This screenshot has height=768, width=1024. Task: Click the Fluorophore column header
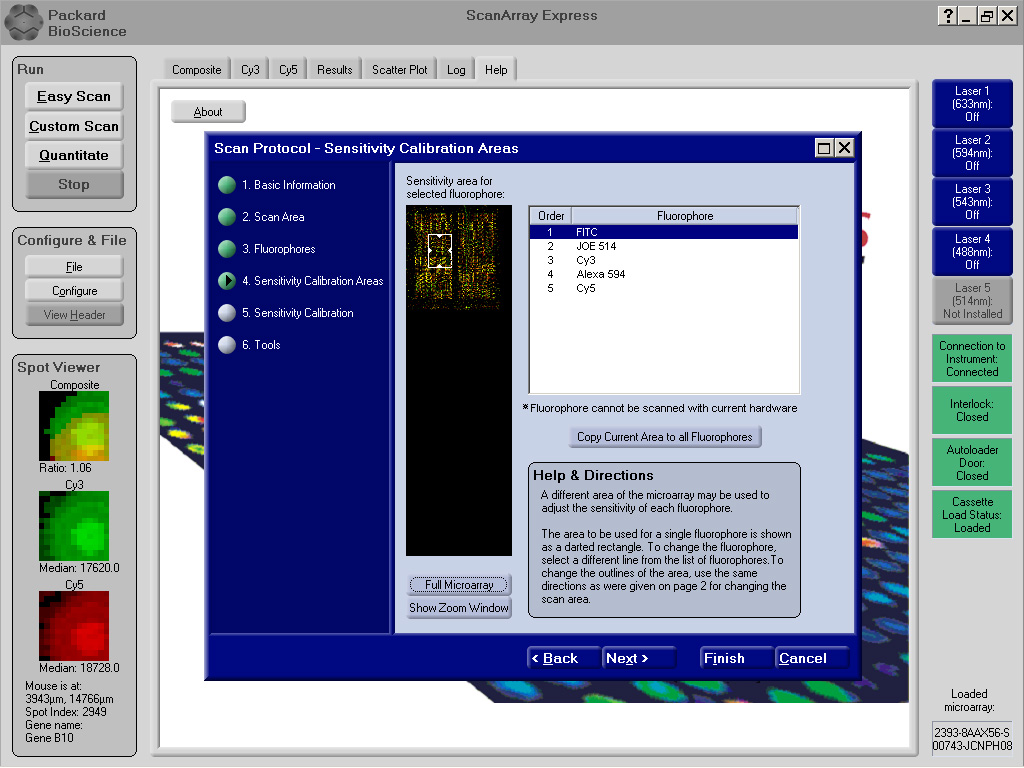tap(684, 216)
